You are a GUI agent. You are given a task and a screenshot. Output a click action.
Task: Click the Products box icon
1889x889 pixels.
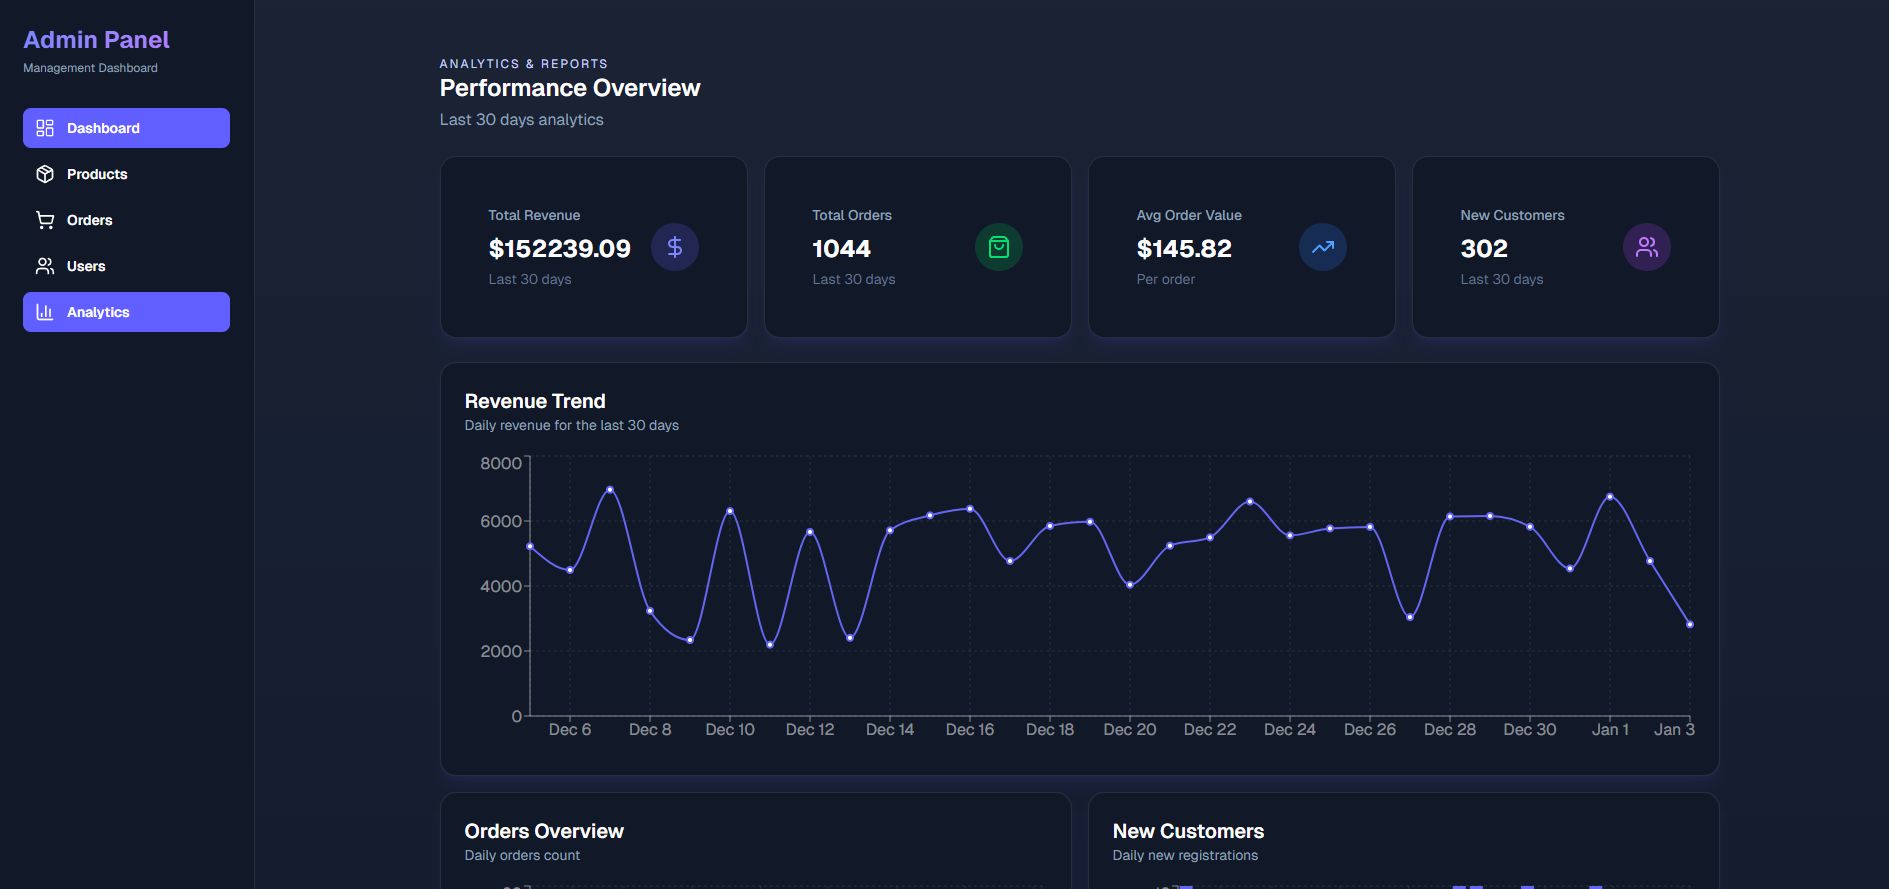(x=45, y=174)
